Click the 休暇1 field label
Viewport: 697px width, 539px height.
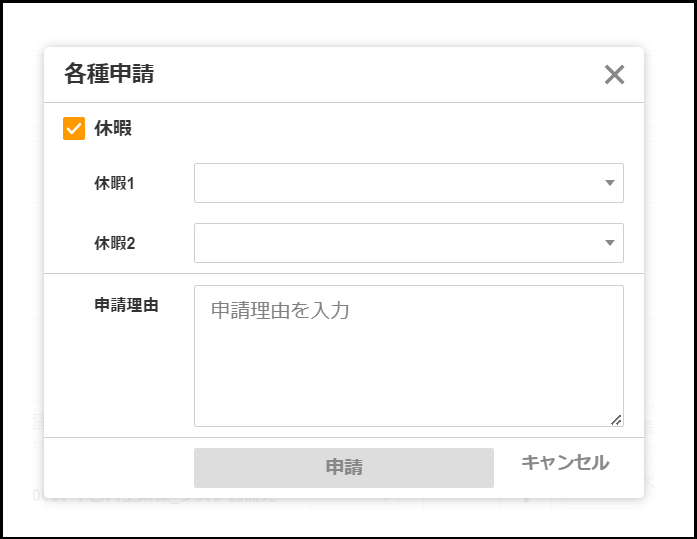(x=114, y=183)
